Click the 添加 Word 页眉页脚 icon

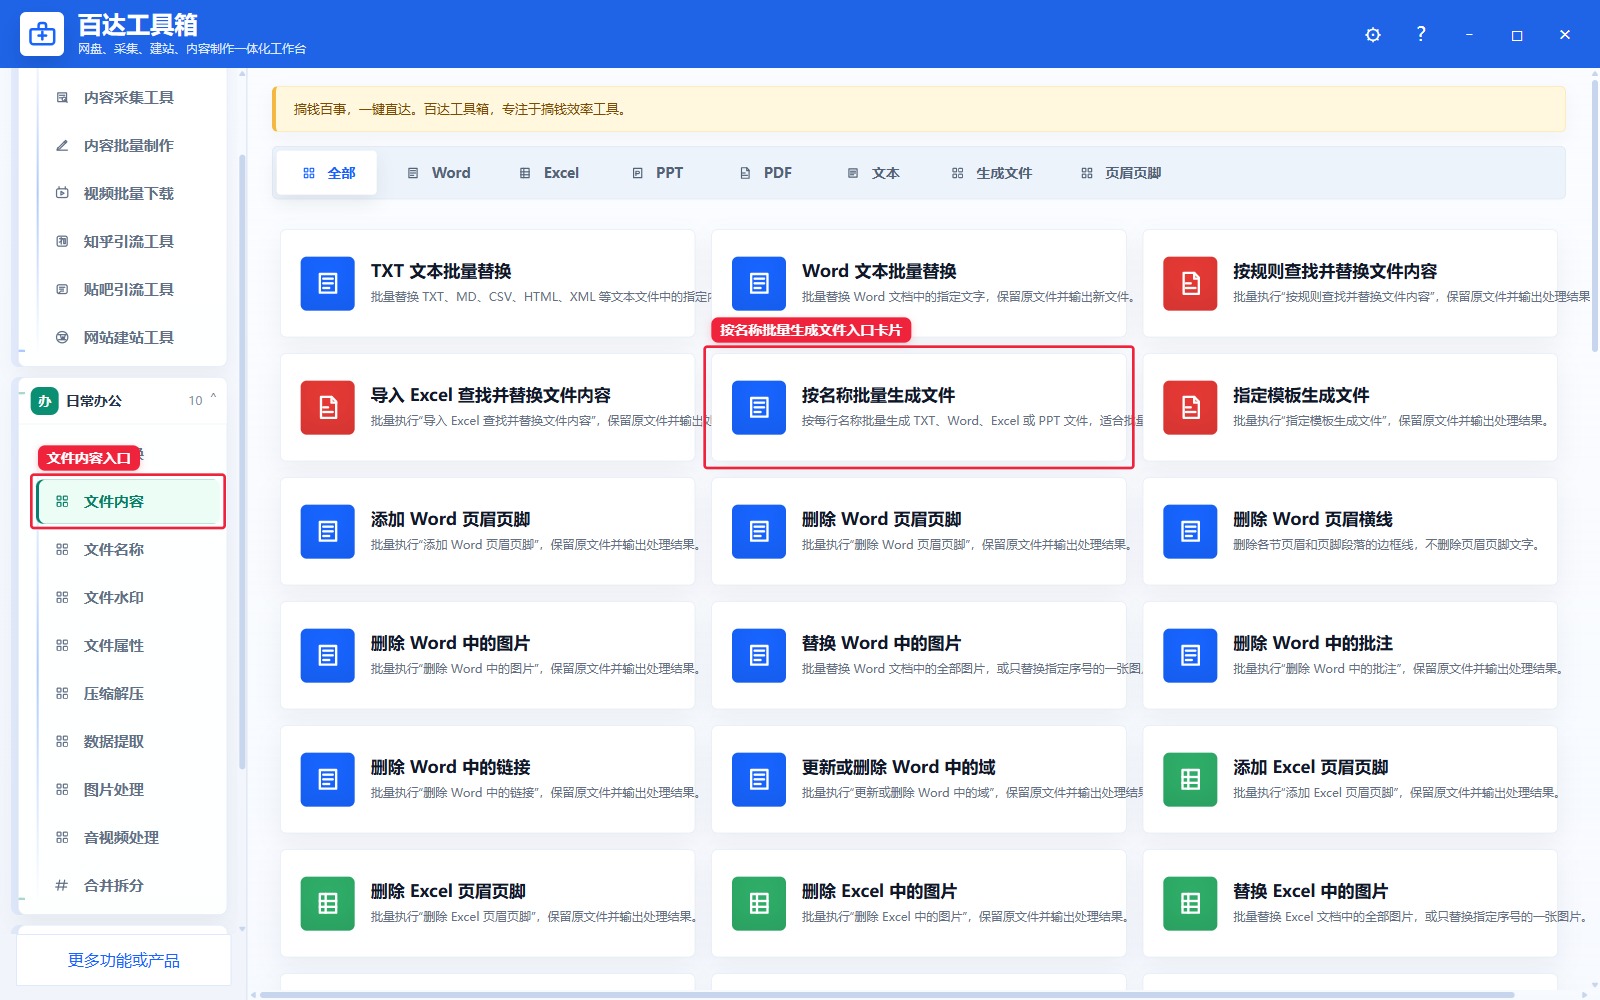328,532
